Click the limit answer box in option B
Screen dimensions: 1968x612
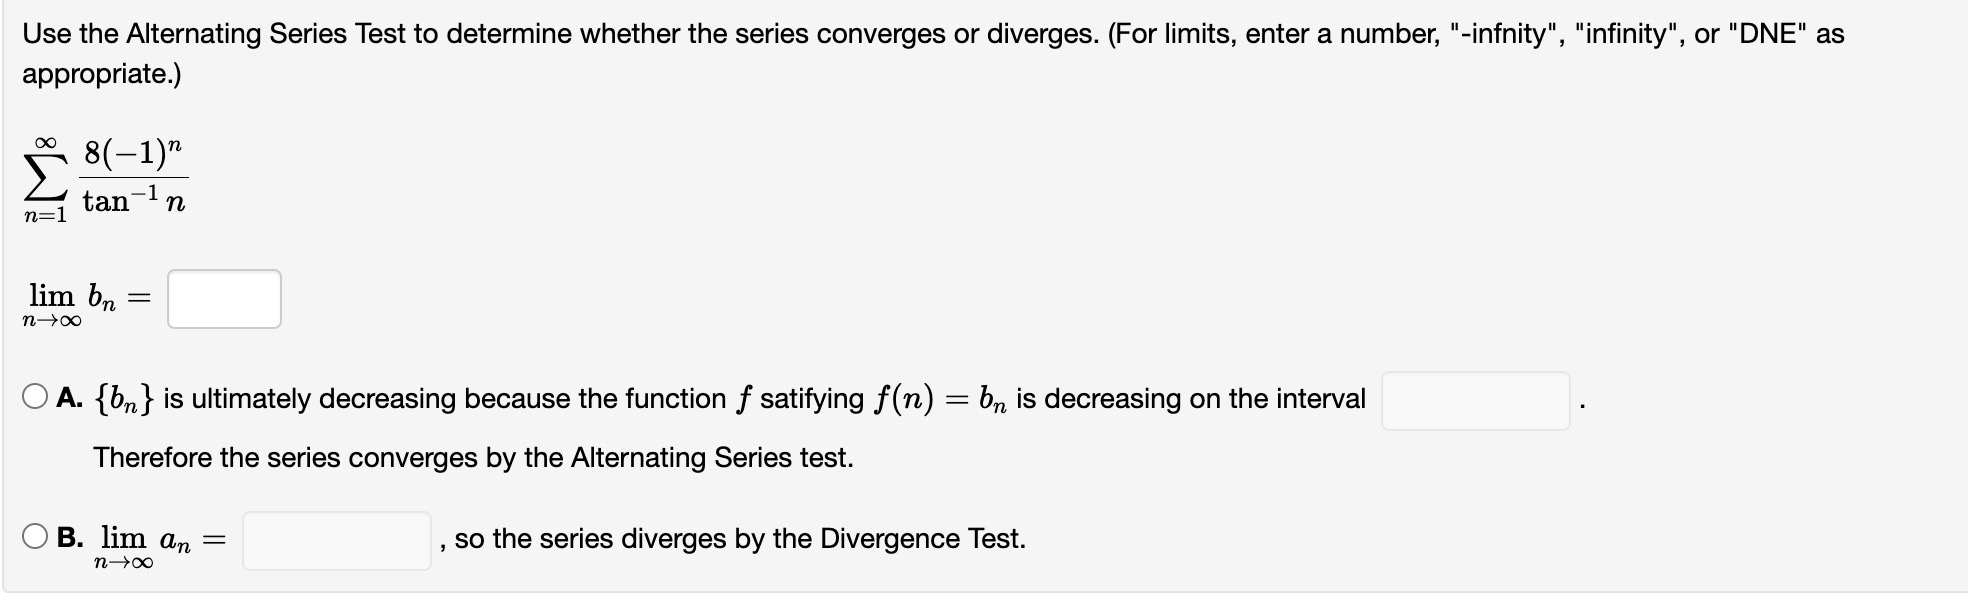pos(337,538)
